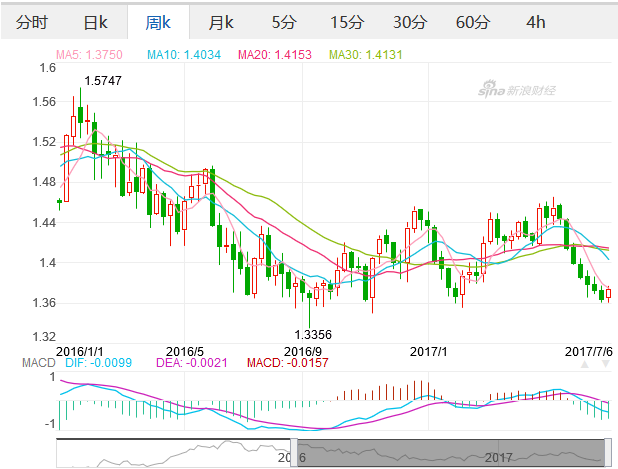Switch to the 分时 chart tab
Image resolution: width=618 pixels, height=469 pixels.
[x=32, y=22]
